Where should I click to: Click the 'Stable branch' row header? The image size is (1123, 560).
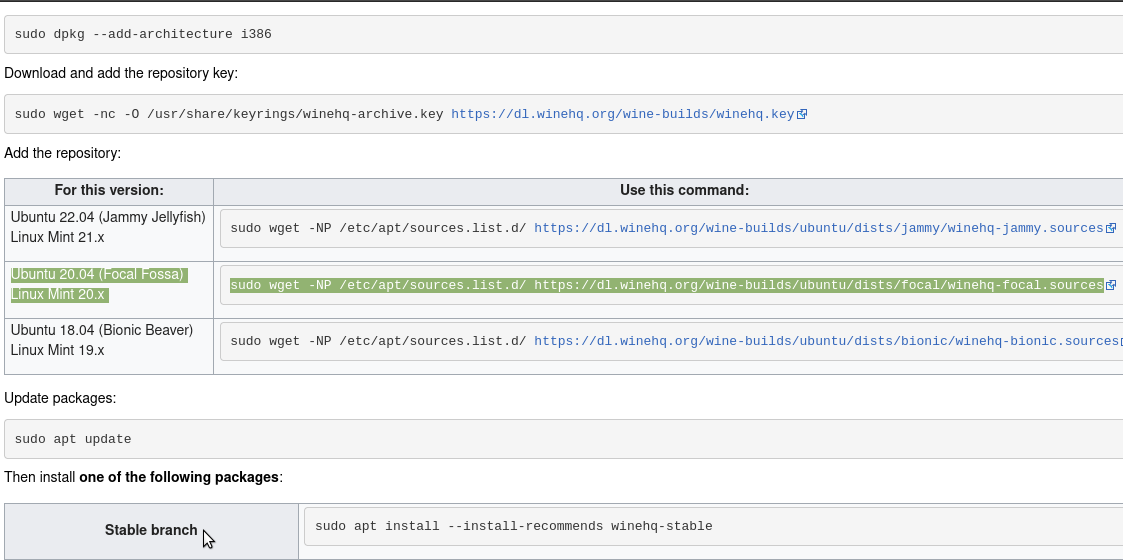151,530
